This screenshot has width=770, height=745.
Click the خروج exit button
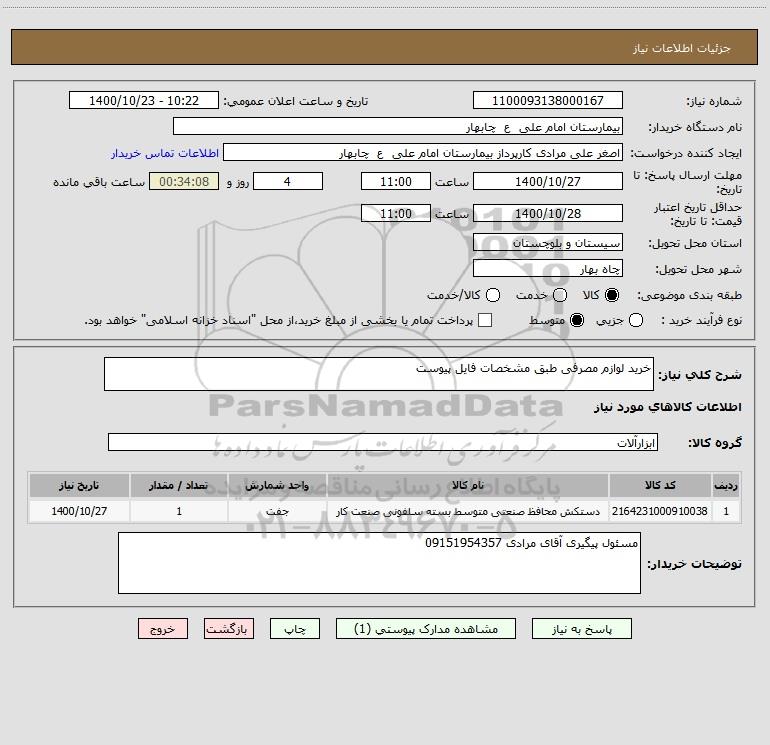click(x=163, y=629)
